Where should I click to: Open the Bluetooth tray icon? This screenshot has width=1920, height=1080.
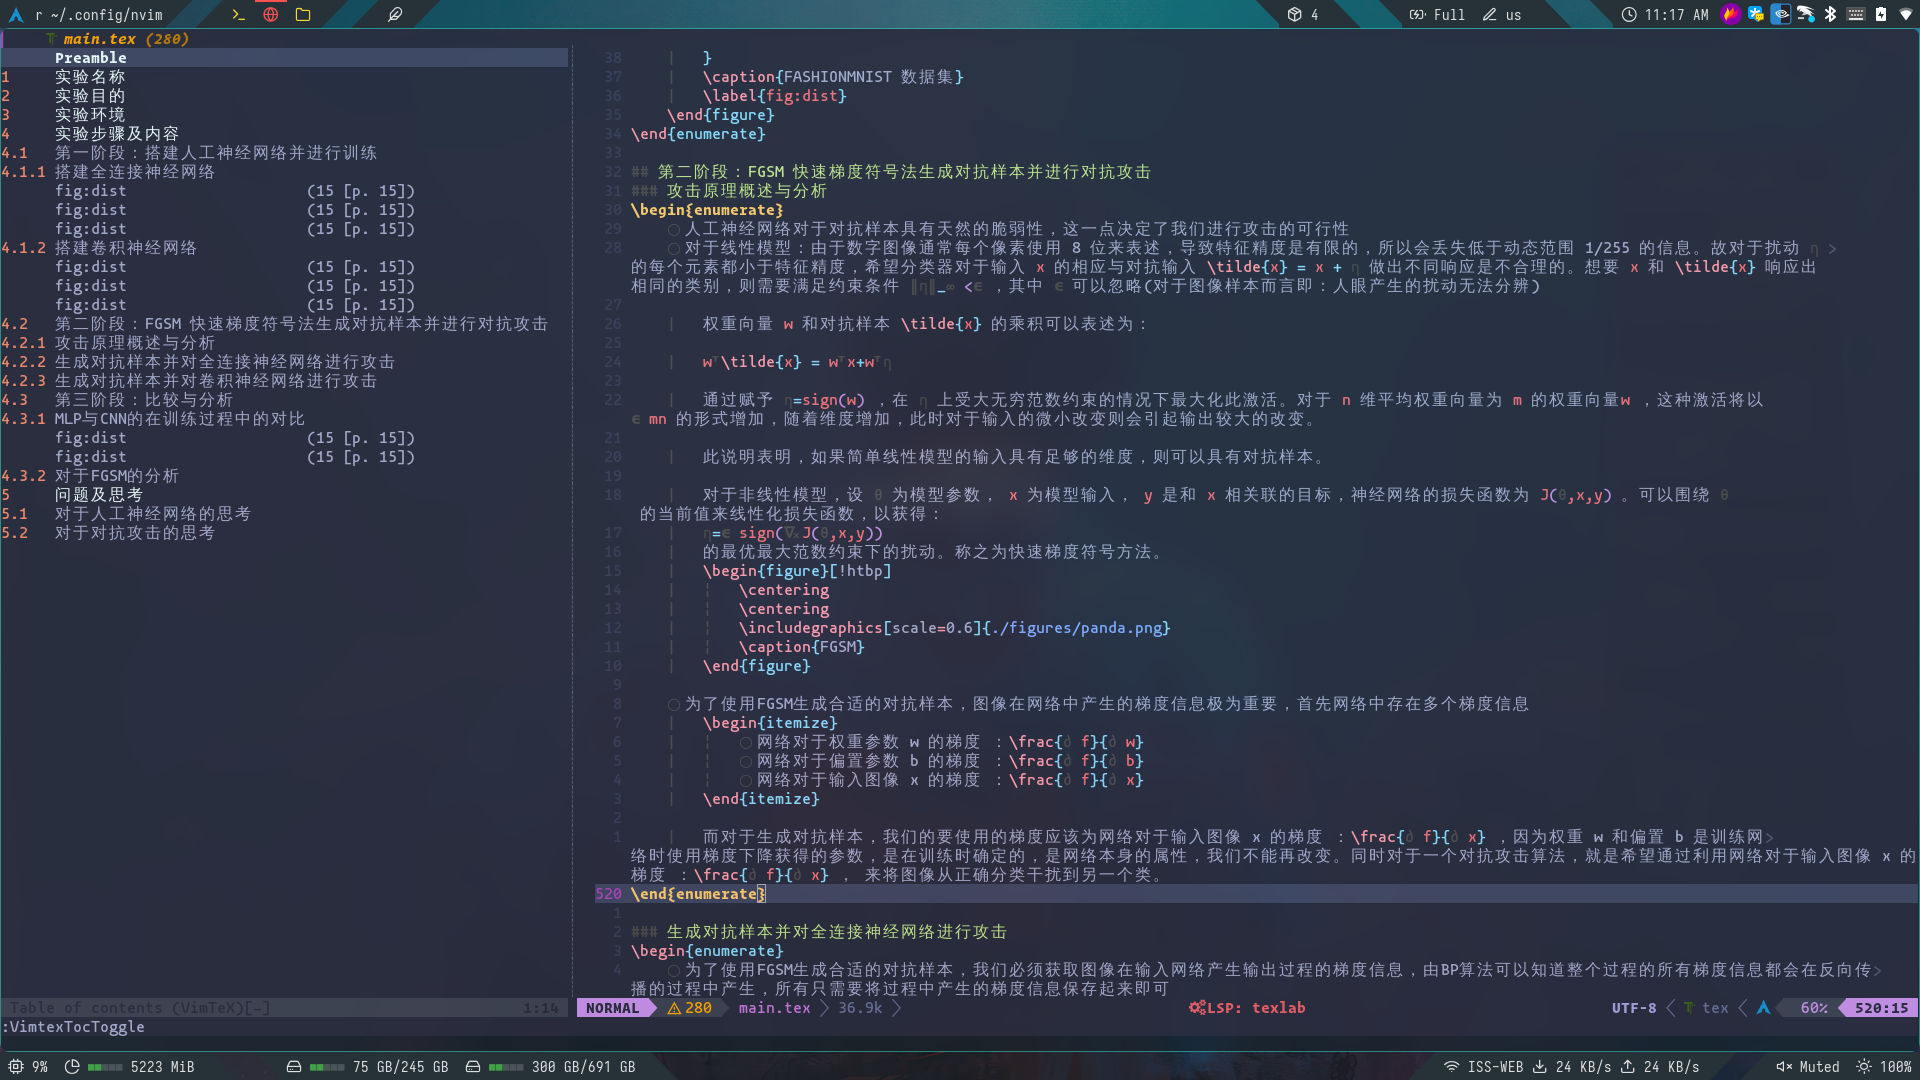tap(1830, 14)
